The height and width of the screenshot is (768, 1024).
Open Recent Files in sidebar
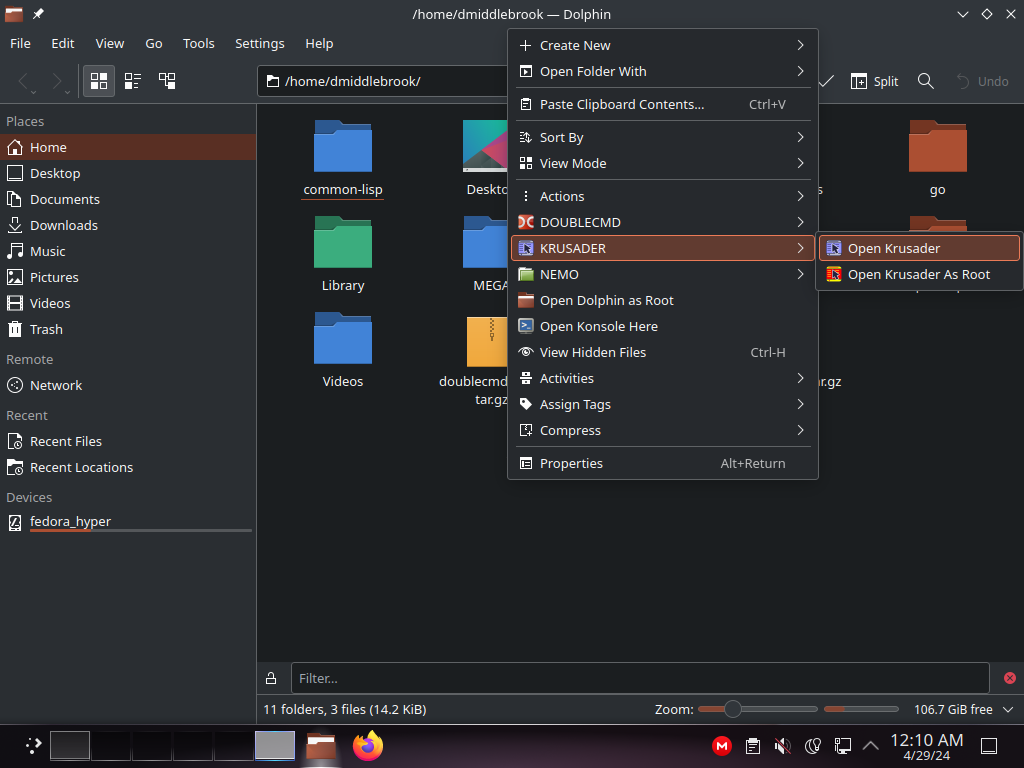click(128, 441)
